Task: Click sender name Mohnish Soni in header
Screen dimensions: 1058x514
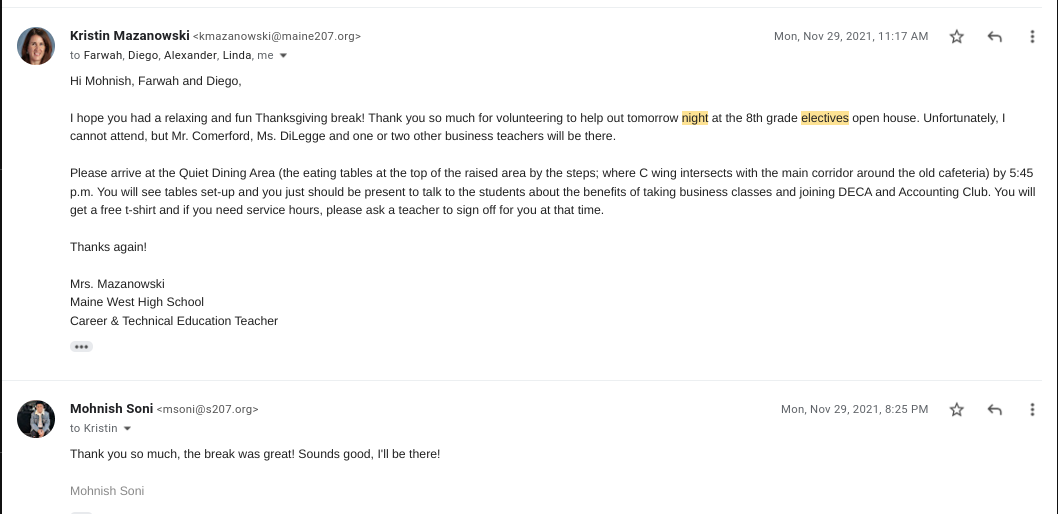Action: 111,408
